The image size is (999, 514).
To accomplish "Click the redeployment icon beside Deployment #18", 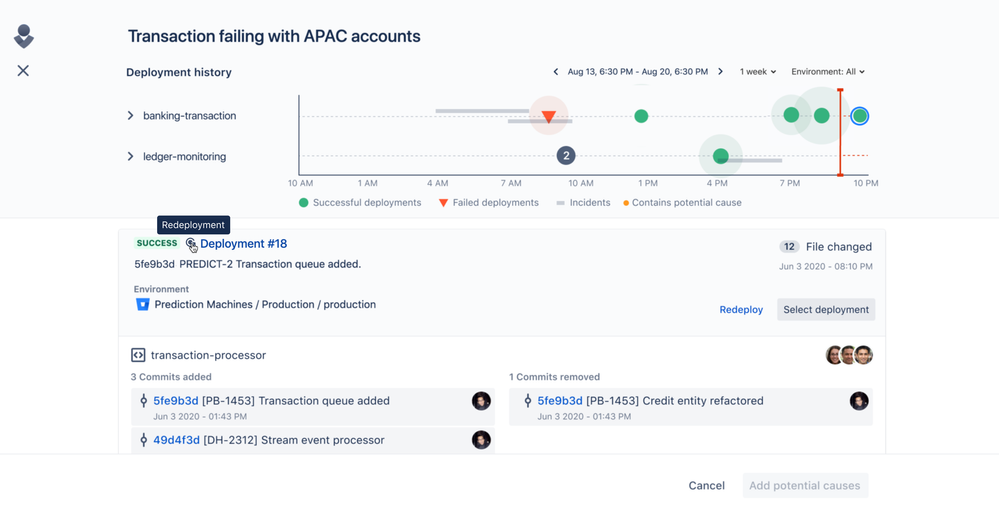I will pyautogui.click(x=191, y=244).
